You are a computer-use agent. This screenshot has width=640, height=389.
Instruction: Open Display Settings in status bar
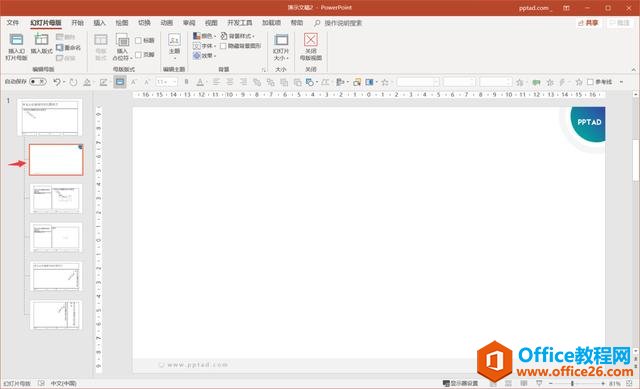pyautogui.click(x=460, y=383)
